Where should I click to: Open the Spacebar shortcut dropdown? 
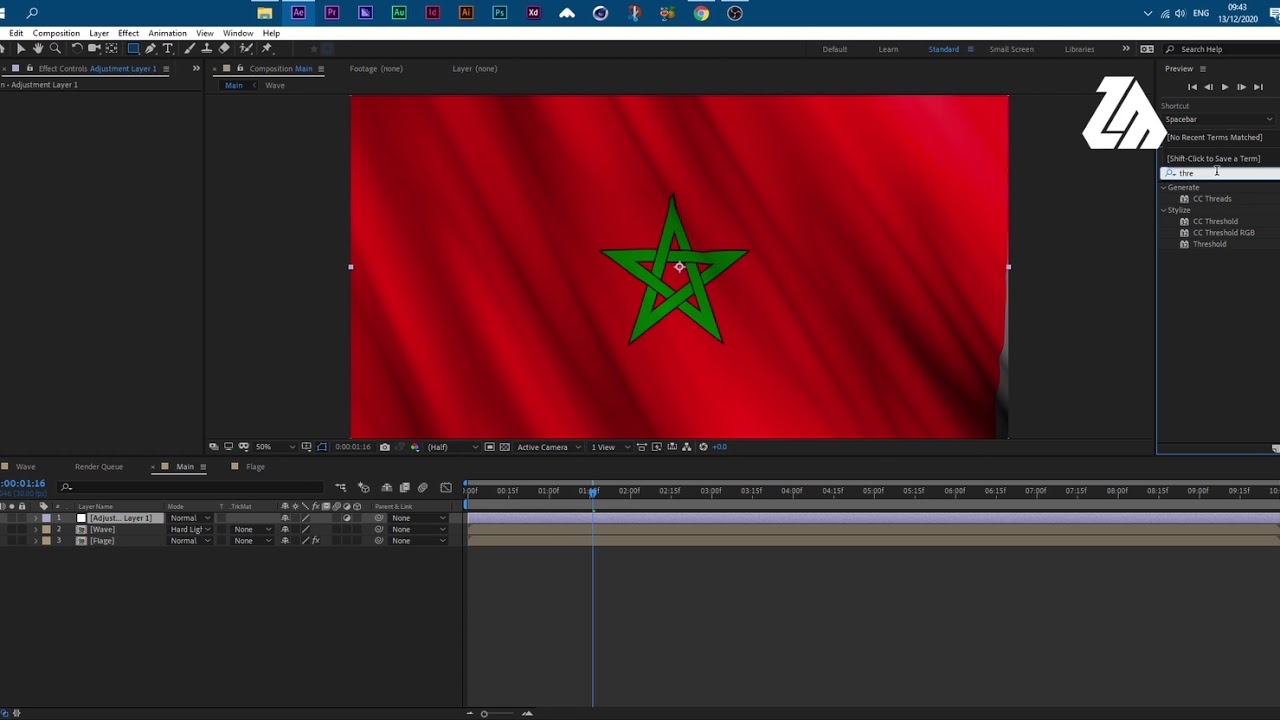coord(1218,119)
